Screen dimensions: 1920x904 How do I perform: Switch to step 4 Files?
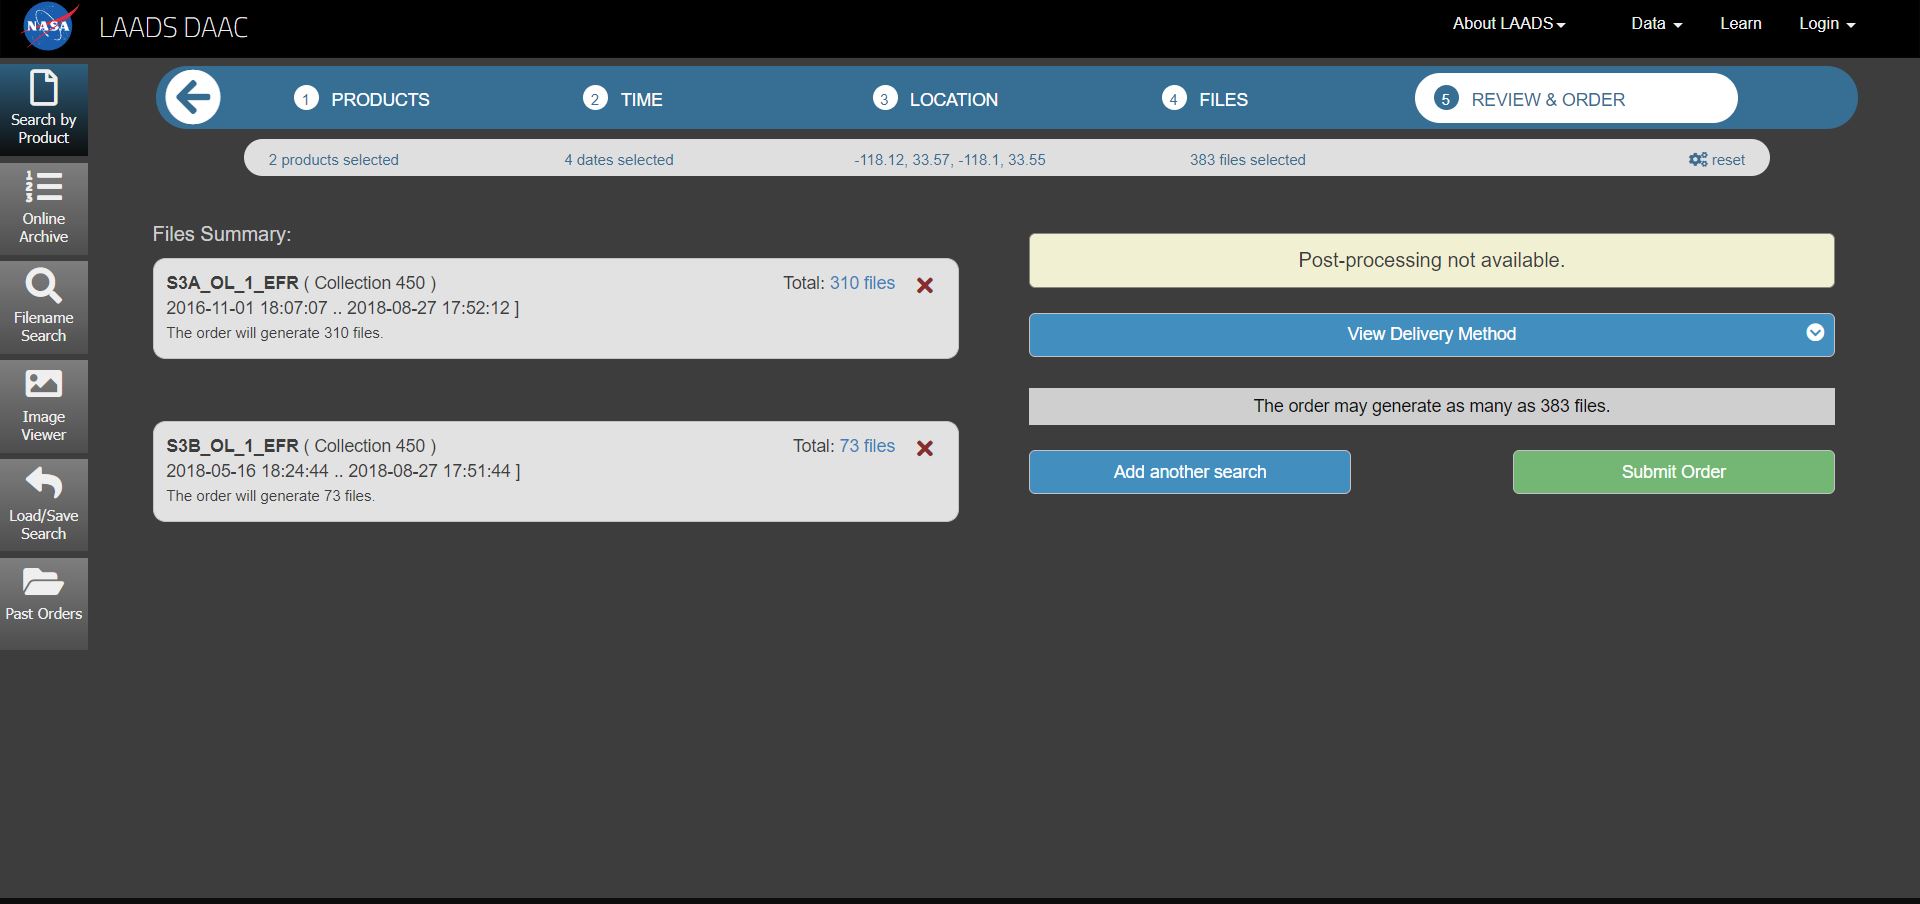pos(1205,99)
